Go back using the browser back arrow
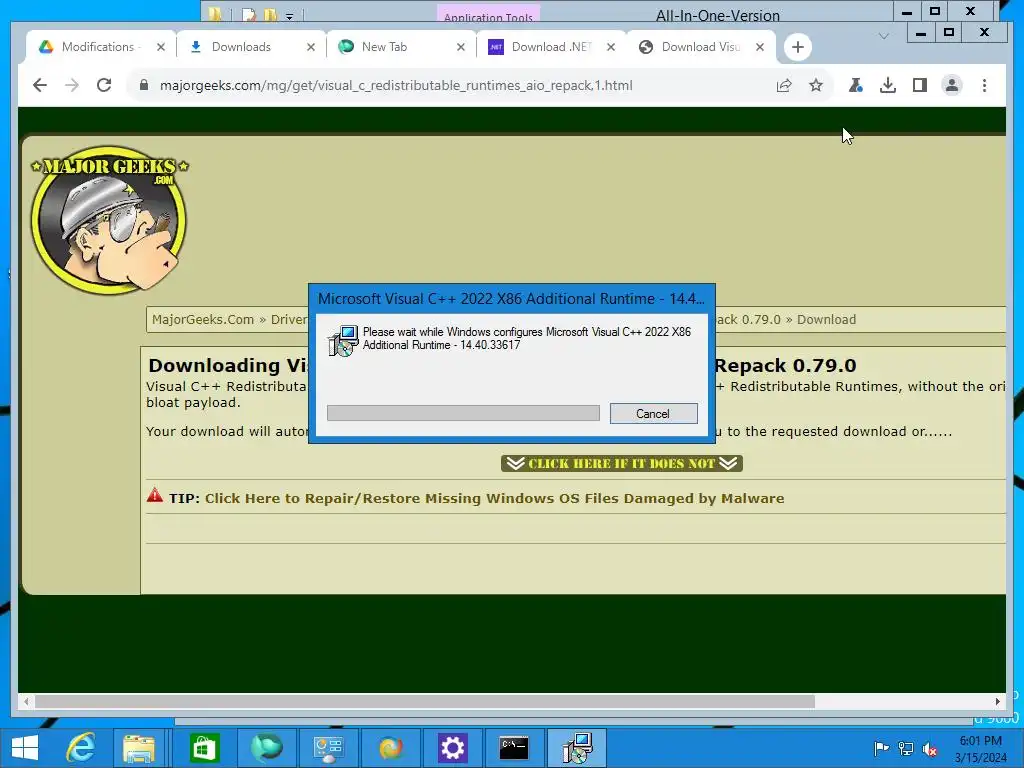1024x768 pixels. tap(40, 85)
